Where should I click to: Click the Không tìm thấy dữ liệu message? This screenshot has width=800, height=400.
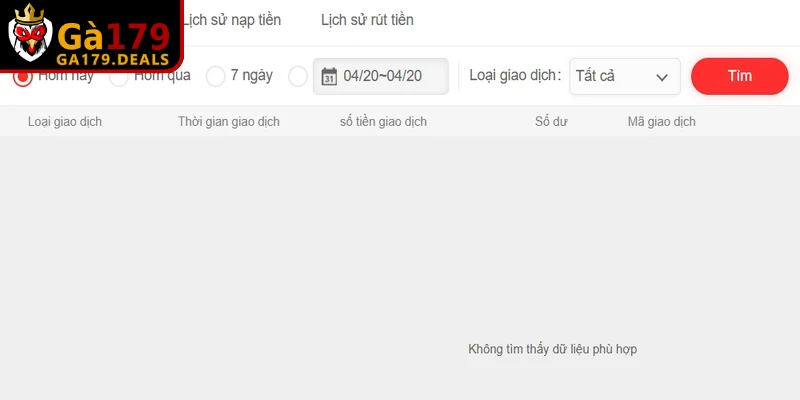coord(552,349)
